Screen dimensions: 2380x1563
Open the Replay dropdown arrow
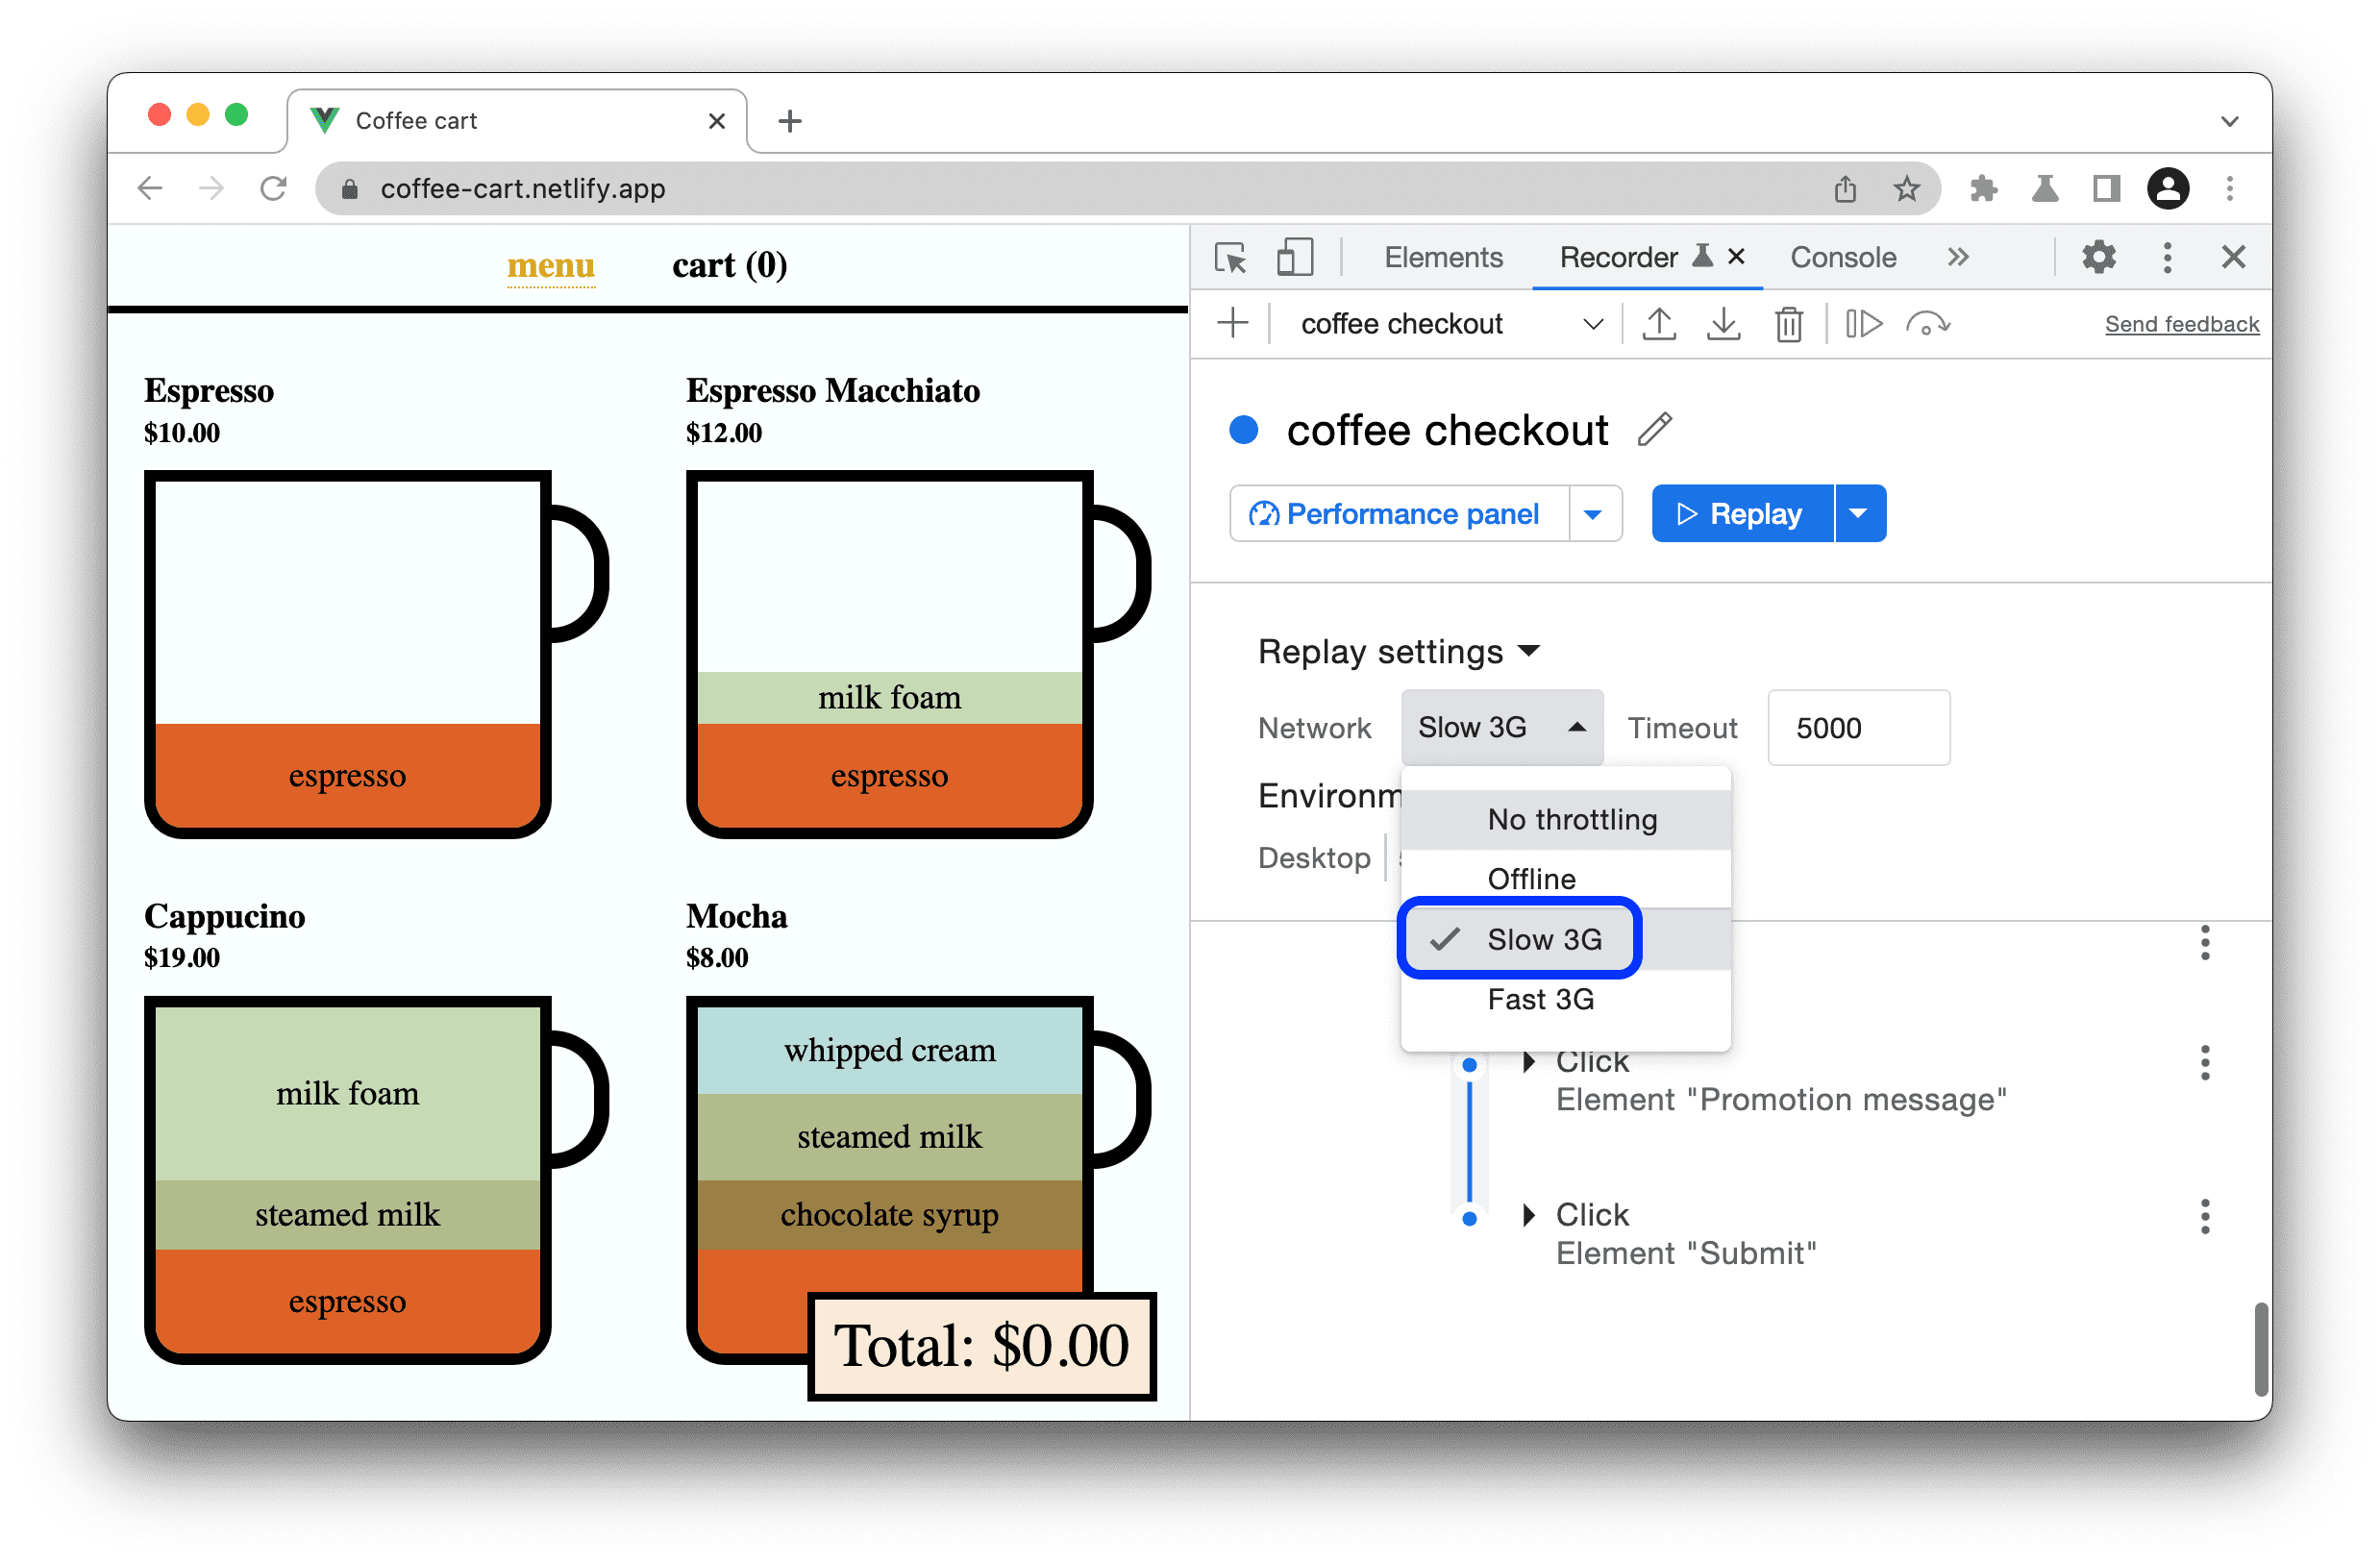coord(1859,513)
